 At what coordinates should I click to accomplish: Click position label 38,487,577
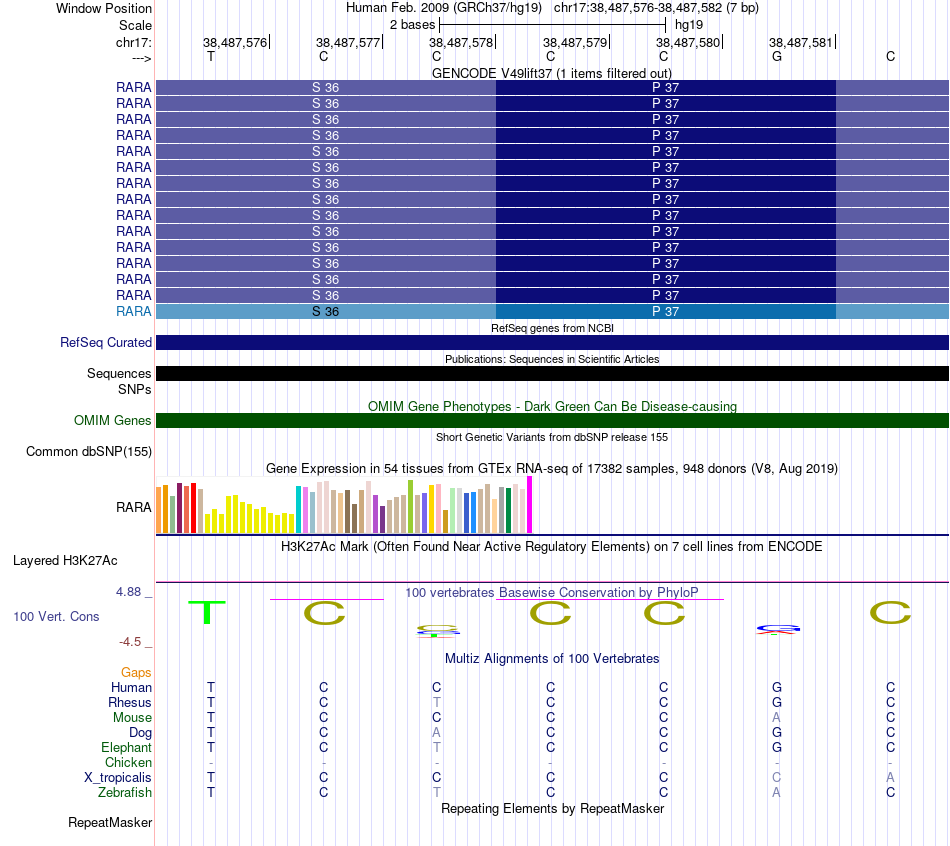click(348, 42)
